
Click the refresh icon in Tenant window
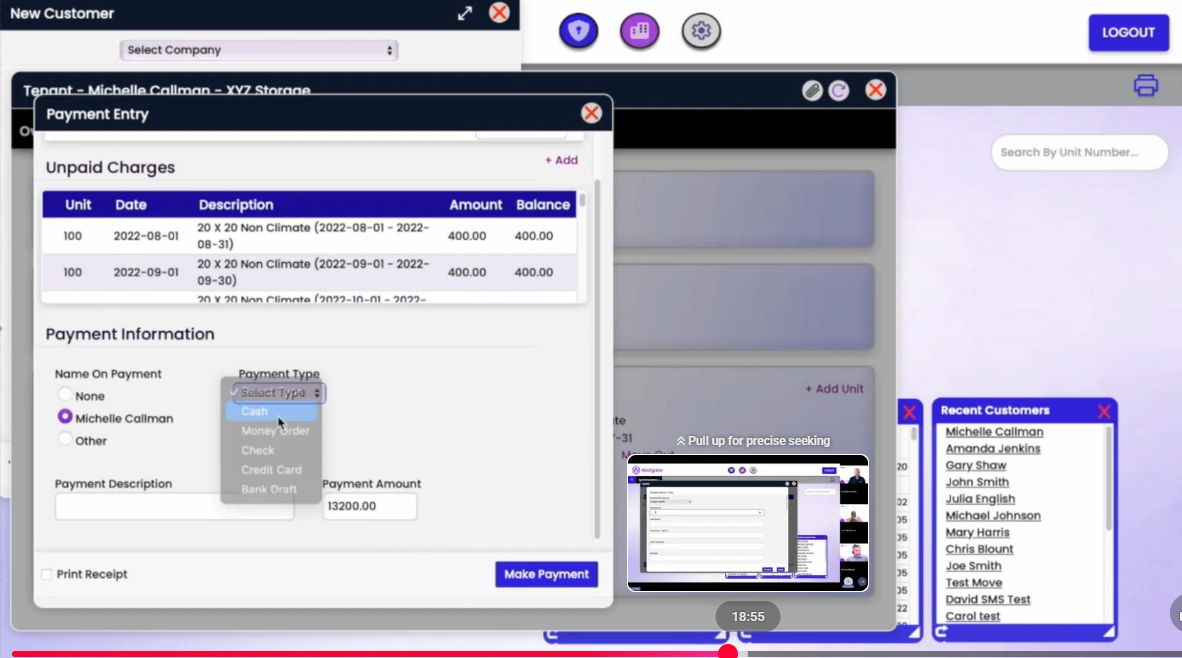[838, 90]
